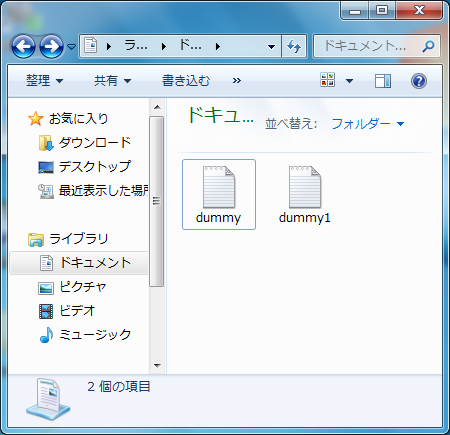Click the document icon in the address bar
The height and width of the screenshot is (435, 450).
91,46
